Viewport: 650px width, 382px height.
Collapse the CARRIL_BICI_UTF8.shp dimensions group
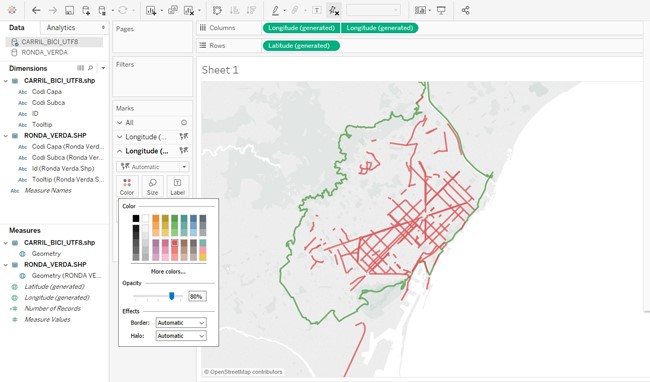pos(6,81)
